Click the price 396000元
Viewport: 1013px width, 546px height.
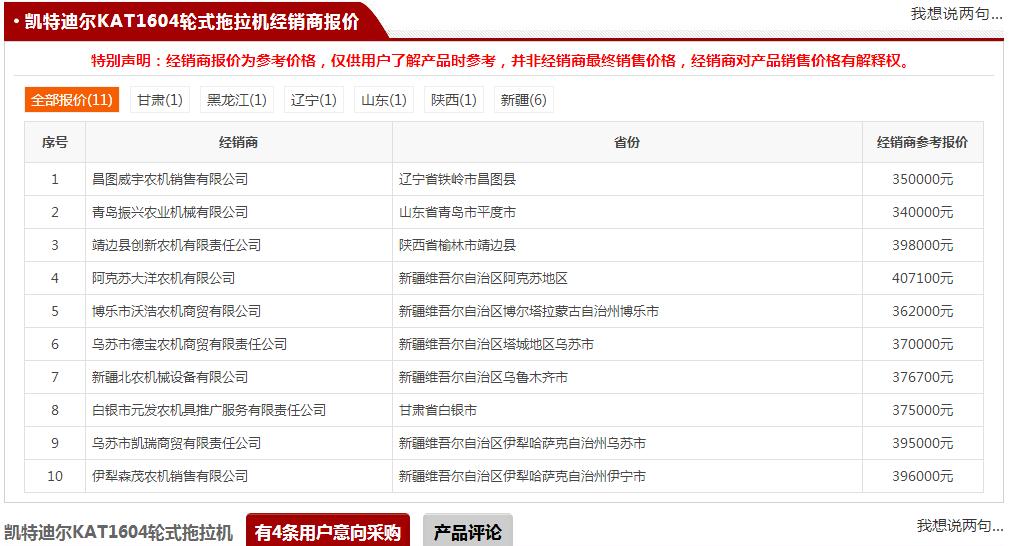click(x=923, y=476)
